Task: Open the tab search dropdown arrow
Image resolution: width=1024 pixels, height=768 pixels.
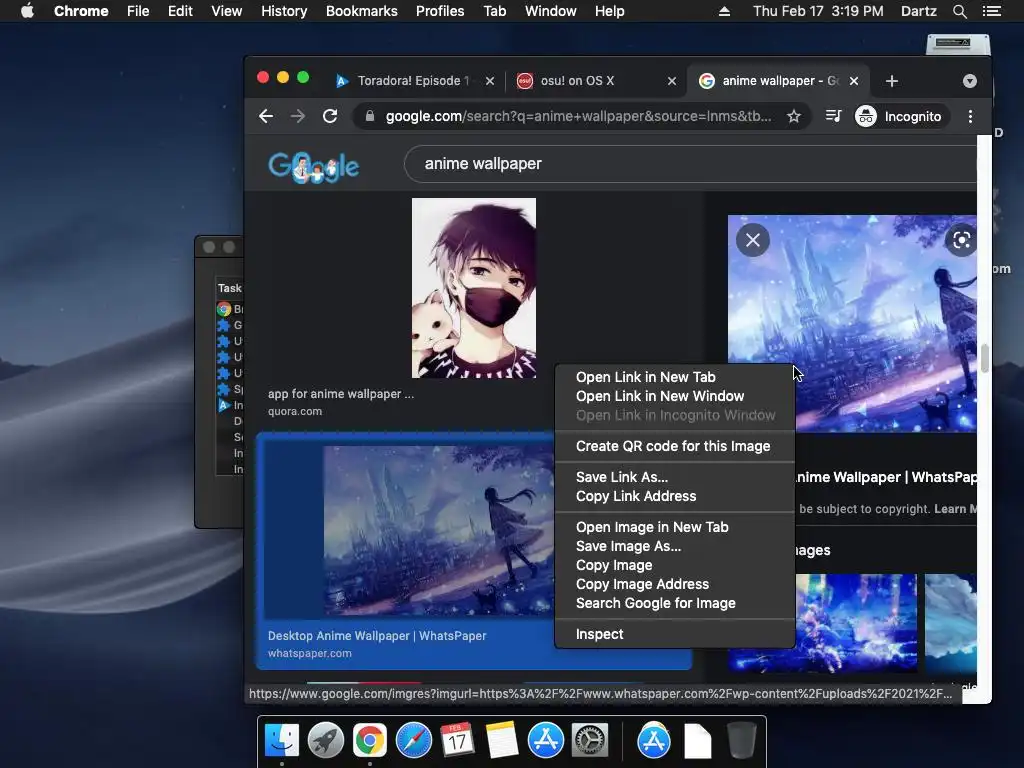Action: click(970, 81)
